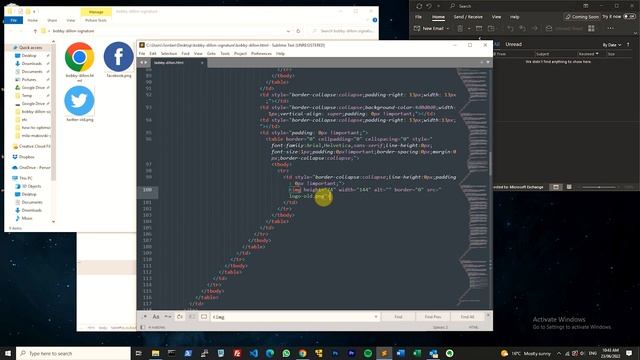The width and height of the screenshot is (640, 360).
Task: Open Sublime Text File menu
Action: click(x=142, y=53)
